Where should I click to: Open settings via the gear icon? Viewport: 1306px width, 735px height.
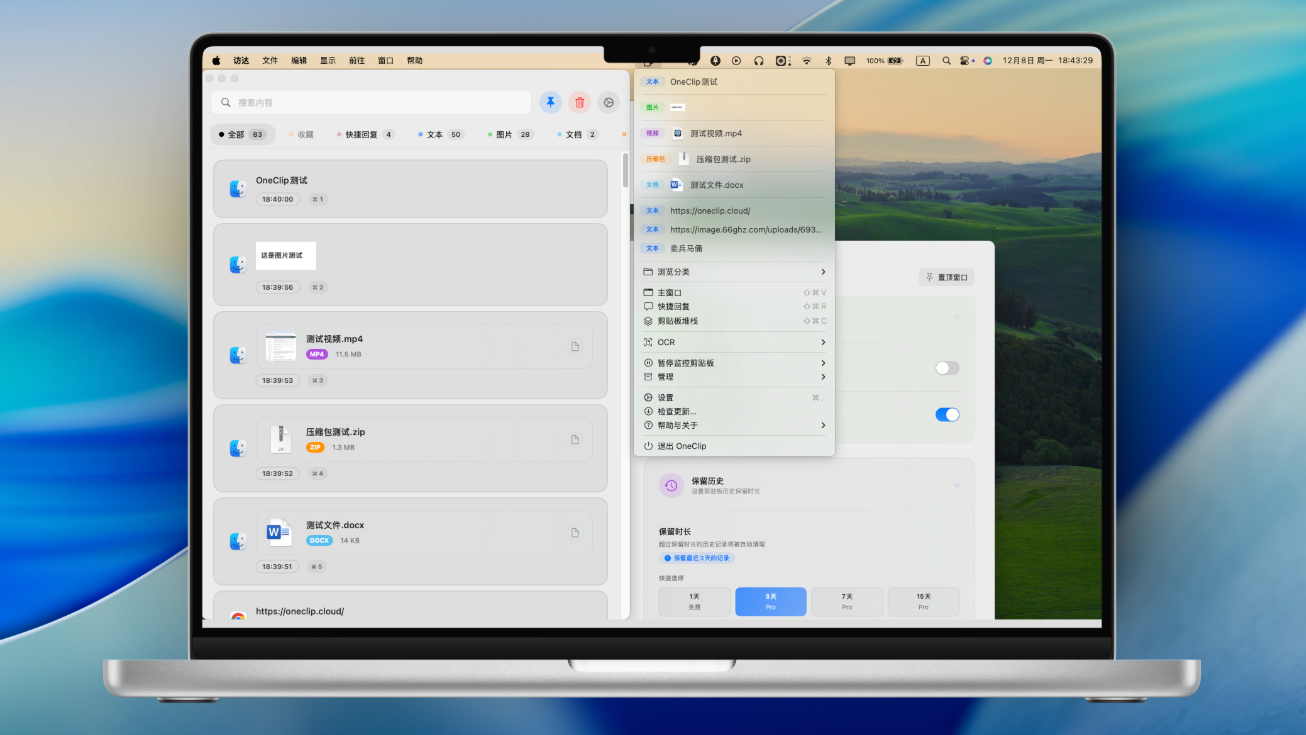[x=608, y=101]
